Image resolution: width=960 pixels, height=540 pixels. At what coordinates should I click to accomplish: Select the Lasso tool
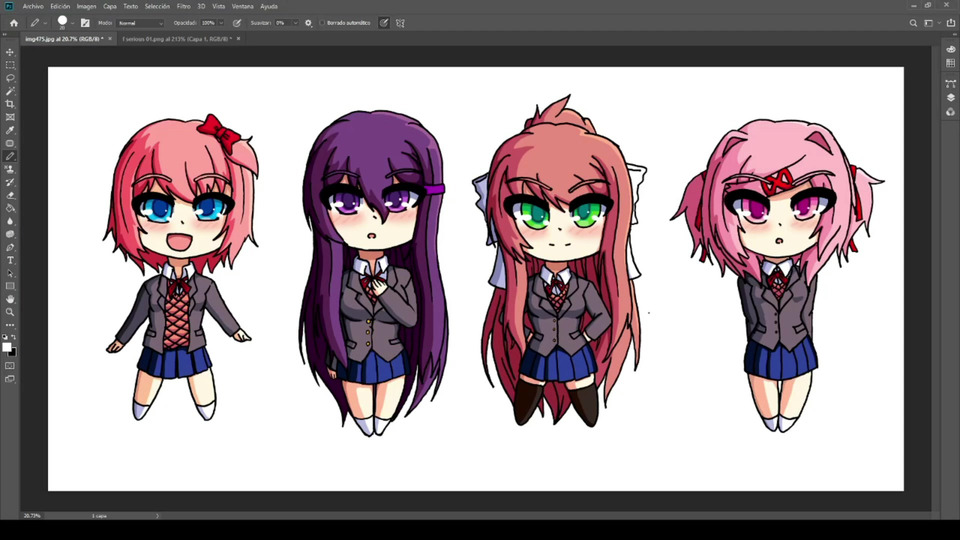10,78
